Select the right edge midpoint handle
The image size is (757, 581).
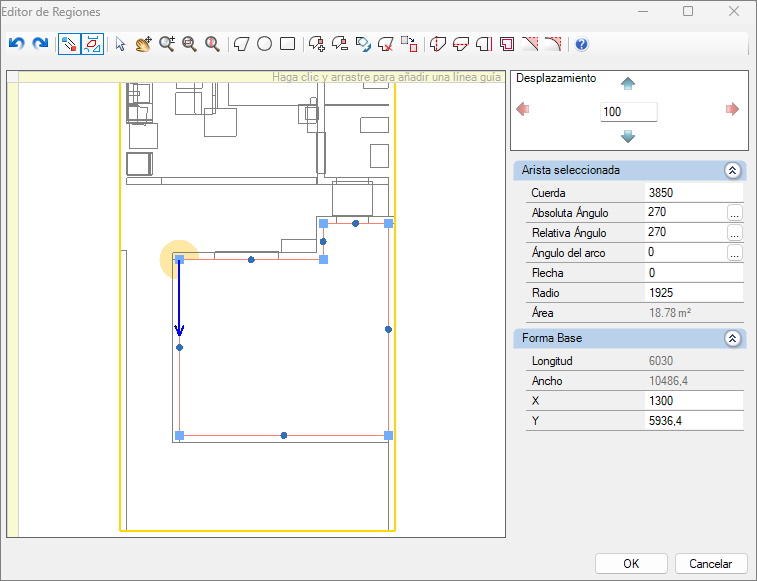tap(388, 329)
